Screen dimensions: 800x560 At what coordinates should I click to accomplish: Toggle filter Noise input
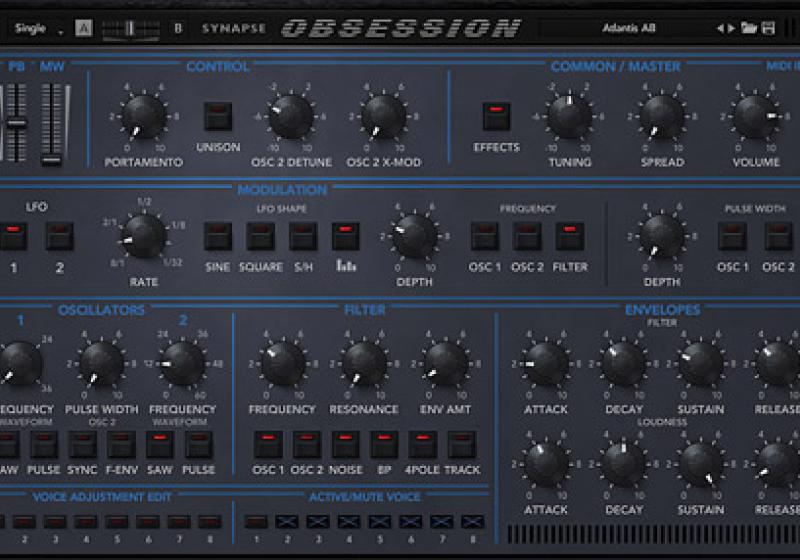pos(345,444)
